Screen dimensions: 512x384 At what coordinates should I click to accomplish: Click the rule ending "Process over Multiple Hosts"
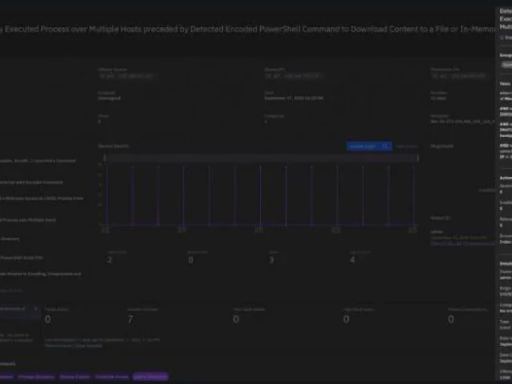tap(28, 220)
